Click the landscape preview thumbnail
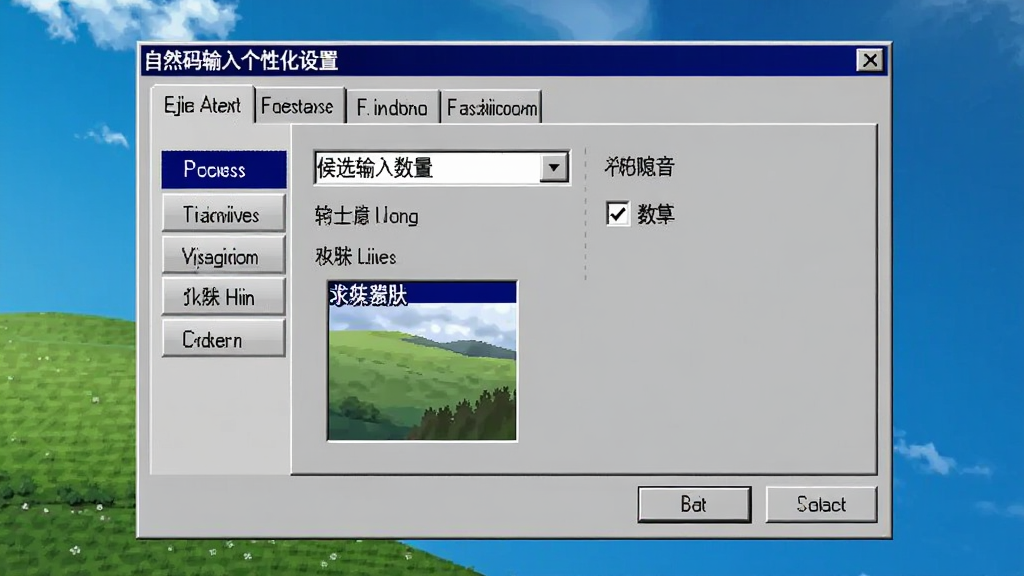 [422, 361]
